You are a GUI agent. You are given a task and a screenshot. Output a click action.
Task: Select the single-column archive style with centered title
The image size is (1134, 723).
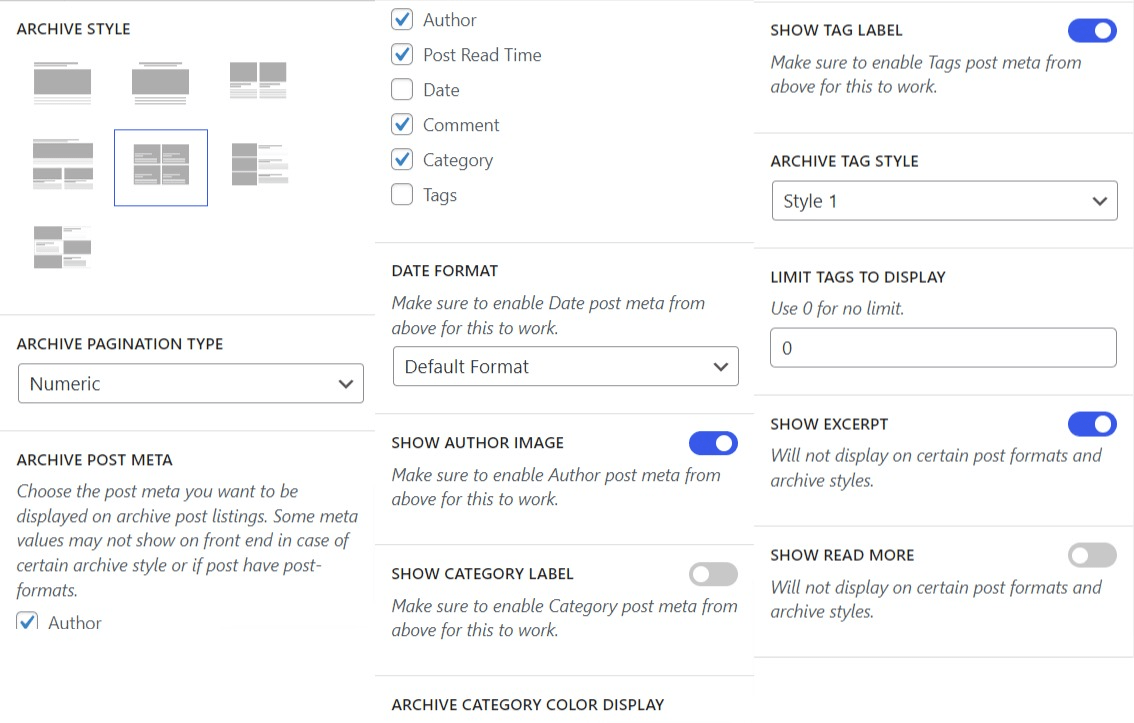click(161, 83)
